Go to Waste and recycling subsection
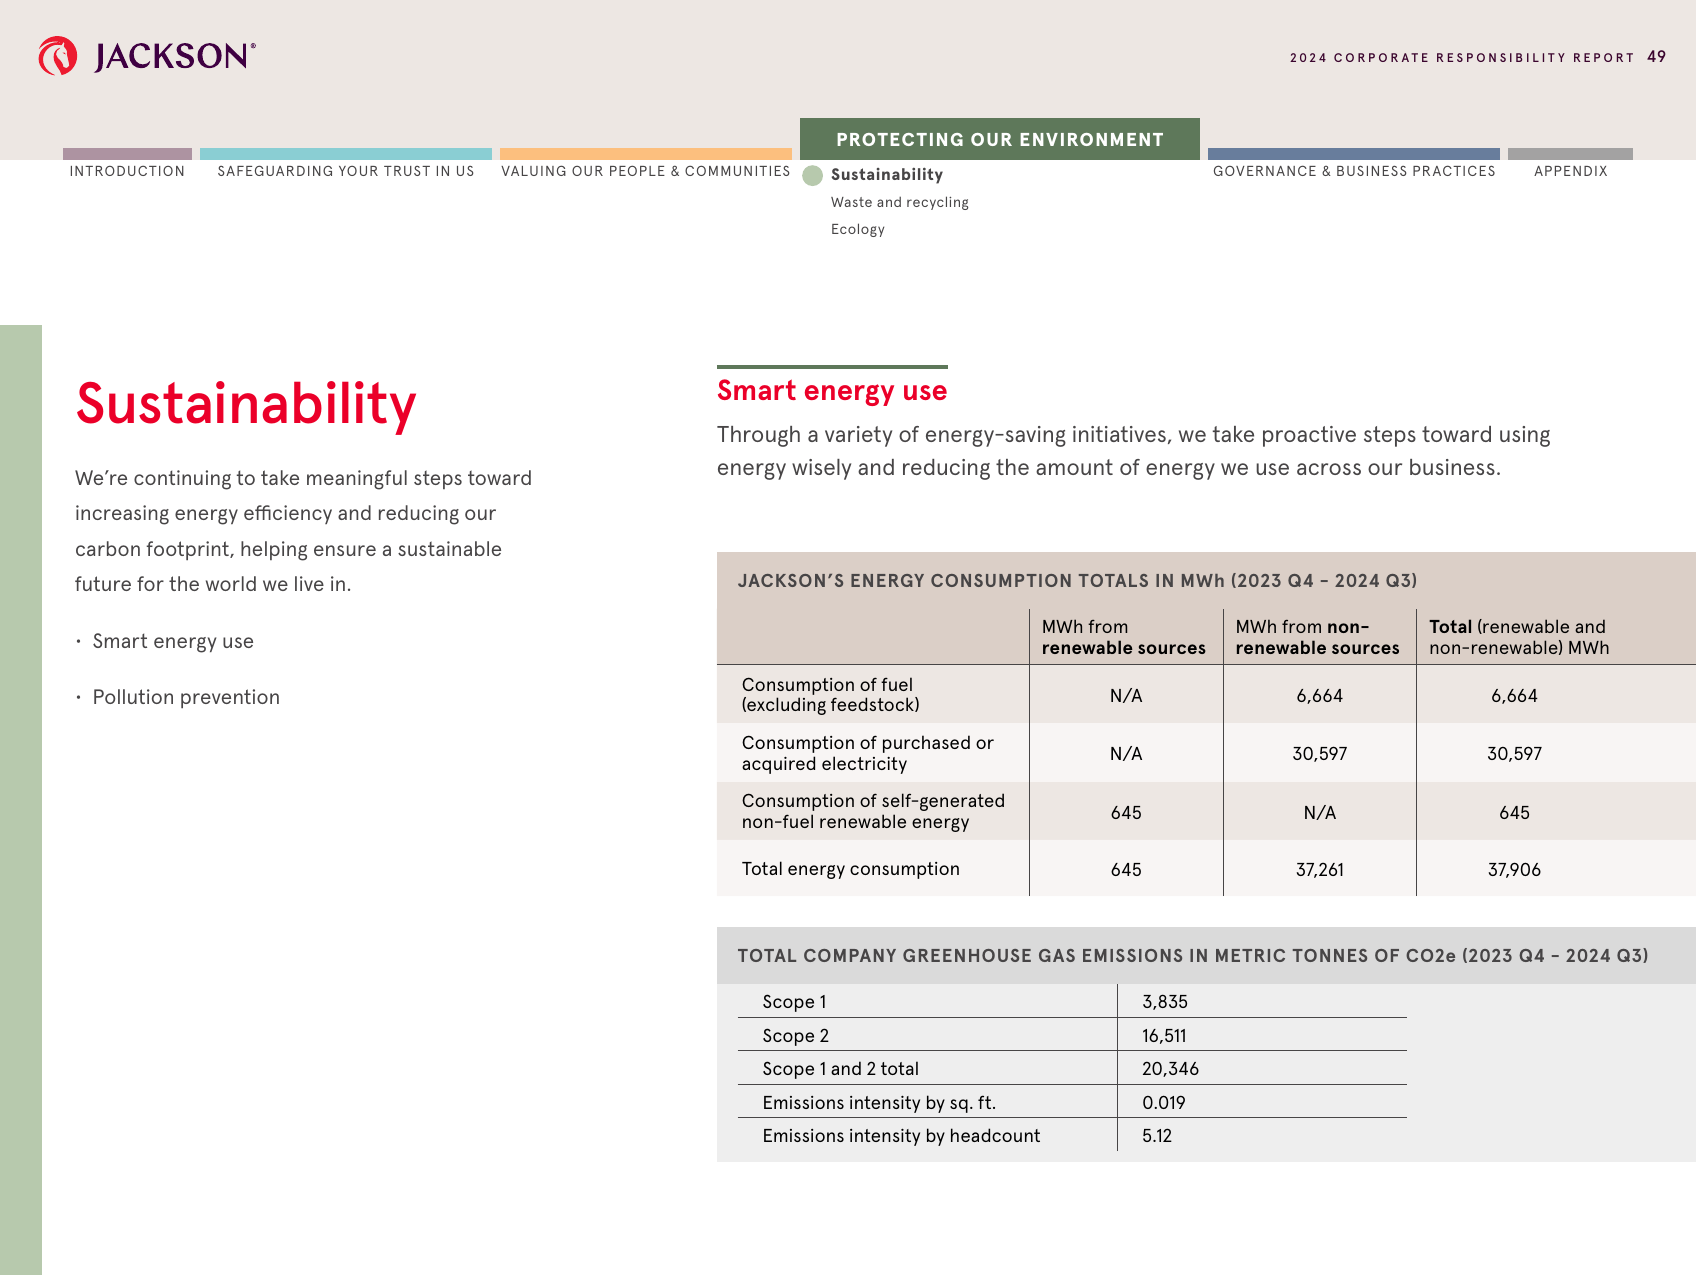This screenshot has width=1696, height=1275. tap(900, 202)
